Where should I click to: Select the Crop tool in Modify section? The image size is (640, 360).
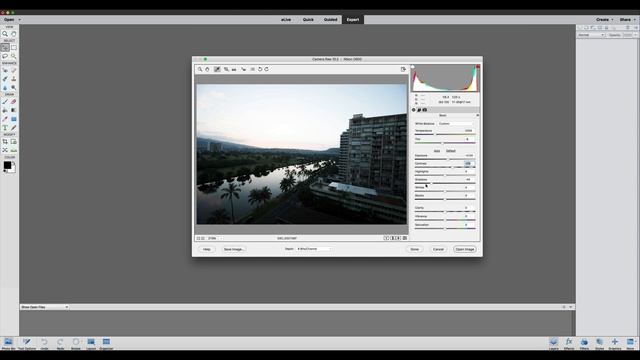click(5, 142)
